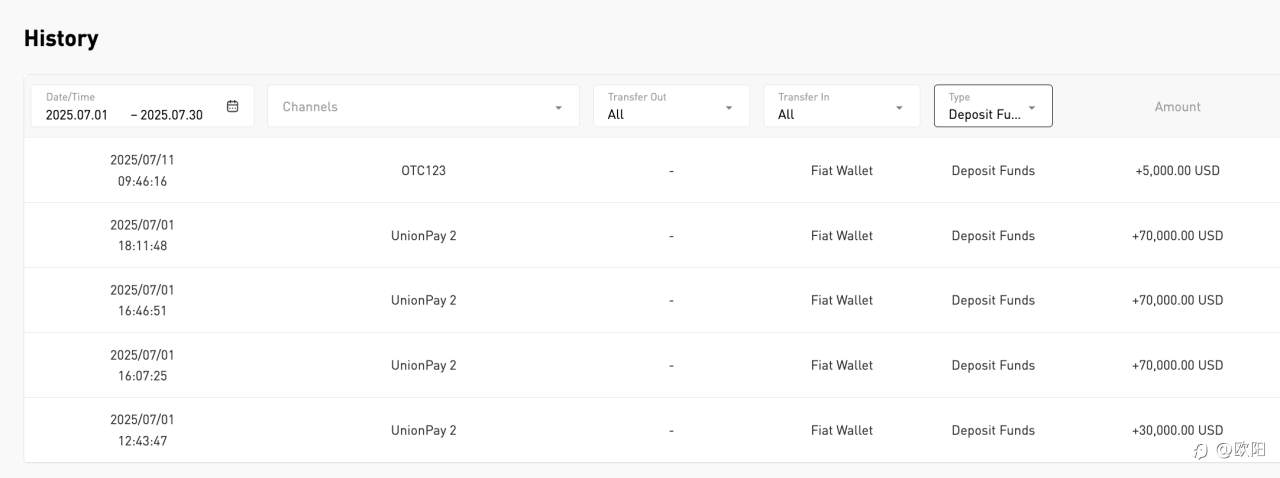Click Deposit Funds in the 12:43:47 row
The width and height of the screenshot is (1280, 478).
coord(993,430)
